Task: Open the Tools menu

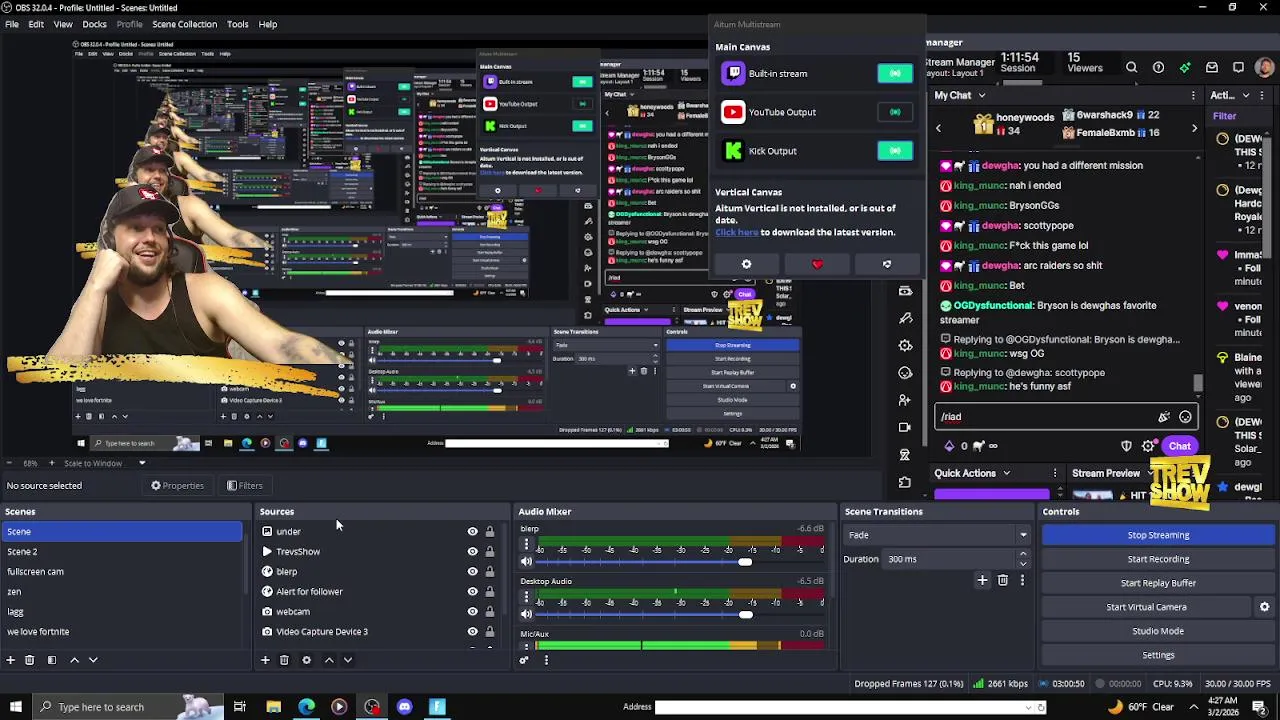Action: pos(237,24)
